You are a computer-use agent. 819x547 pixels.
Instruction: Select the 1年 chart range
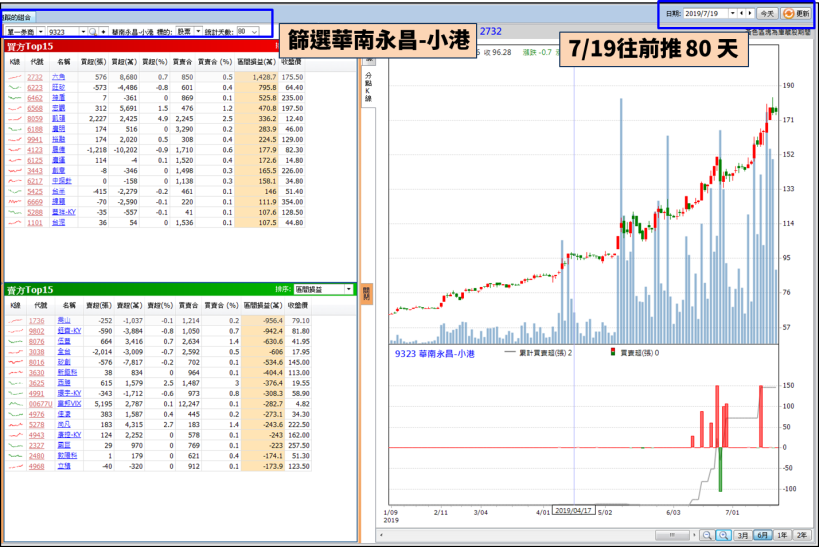tap(782, 535)
